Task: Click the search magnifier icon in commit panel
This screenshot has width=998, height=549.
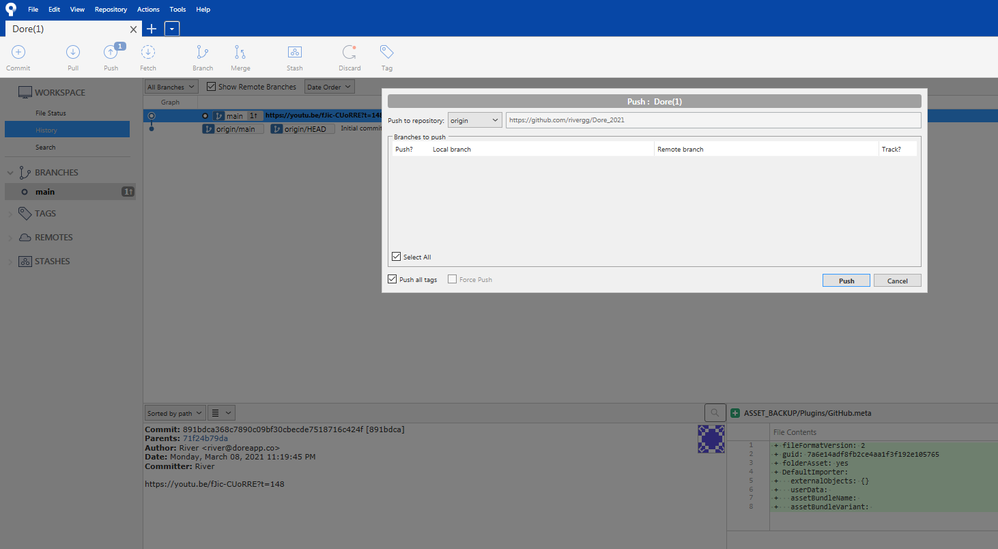Action: tap(715, 413)
